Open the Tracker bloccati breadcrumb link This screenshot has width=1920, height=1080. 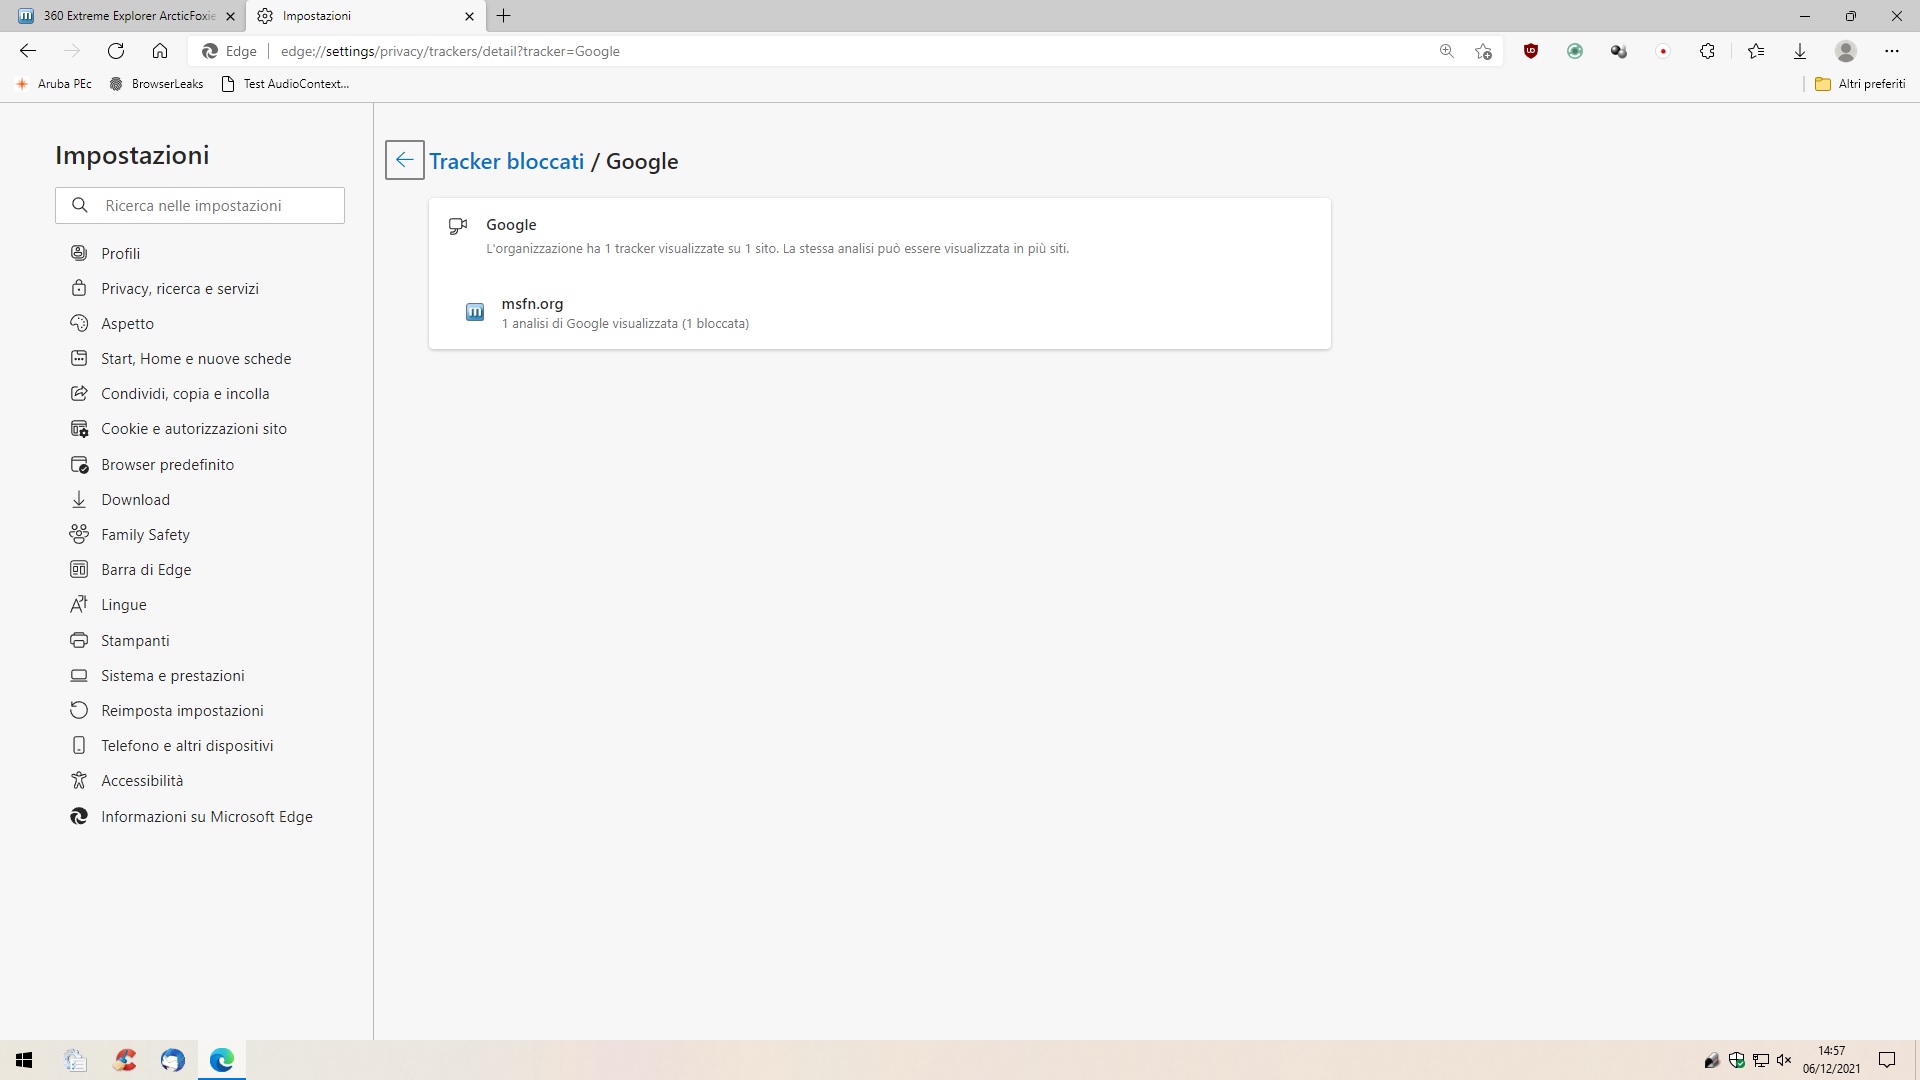(x=507, y=161)
